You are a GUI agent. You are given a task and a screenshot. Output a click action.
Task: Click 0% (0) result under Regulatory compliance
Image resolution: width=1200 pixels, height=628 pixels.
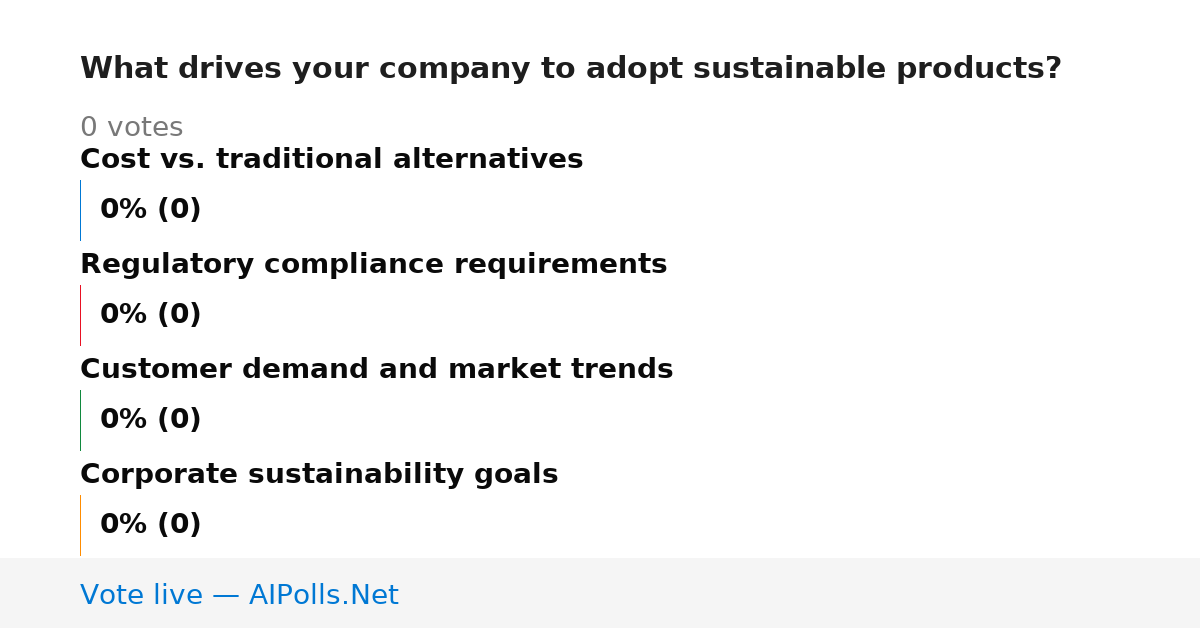click(x=151, y=315)
